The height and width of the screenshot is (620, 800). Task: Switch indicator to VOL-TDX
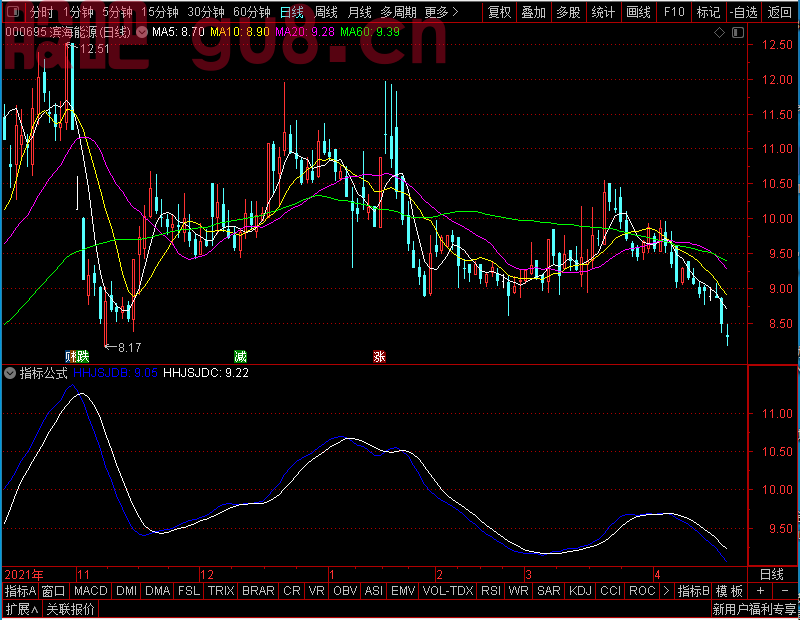click(448, 591)
